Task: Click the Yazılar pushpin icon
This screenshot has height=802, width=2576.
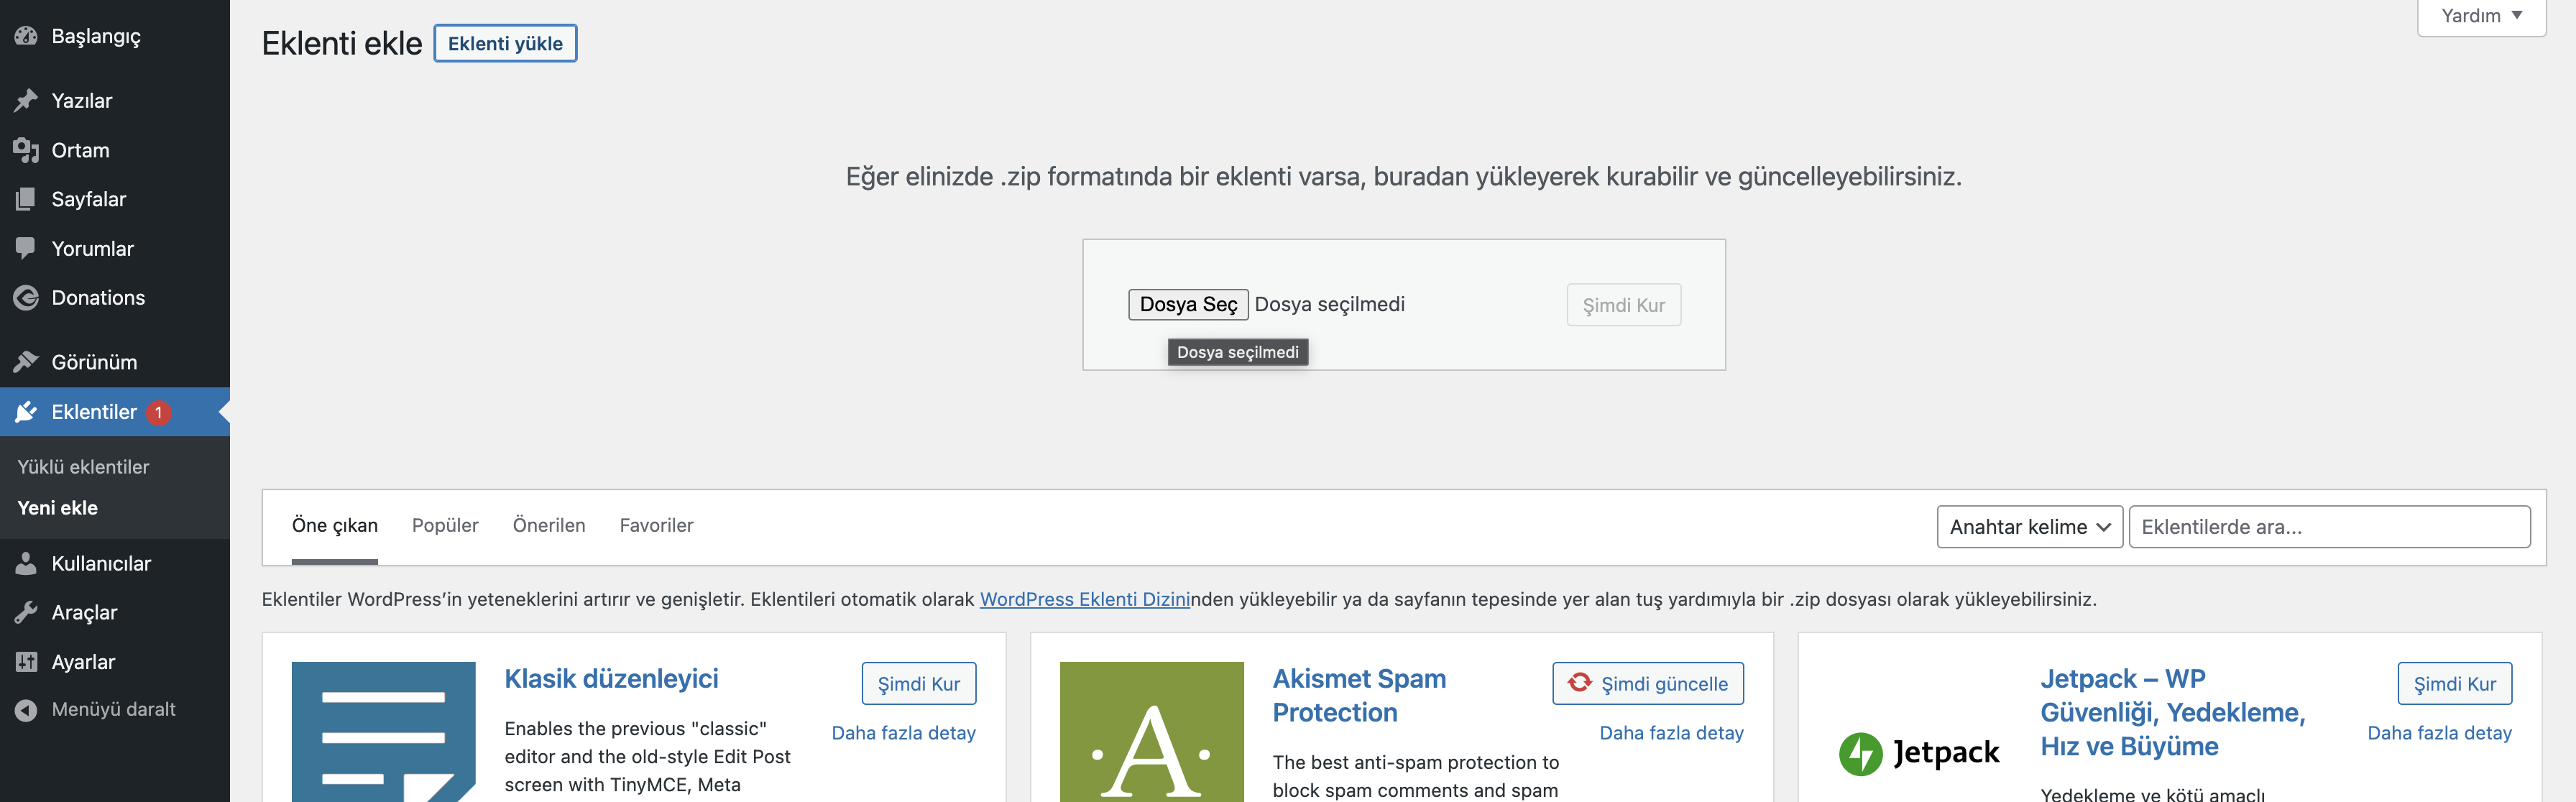Action: (26, 100)
